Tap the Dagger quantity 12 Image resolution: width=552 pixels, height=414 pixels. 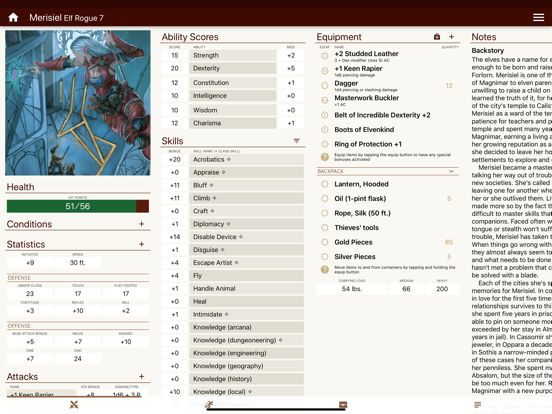(449, 86)
